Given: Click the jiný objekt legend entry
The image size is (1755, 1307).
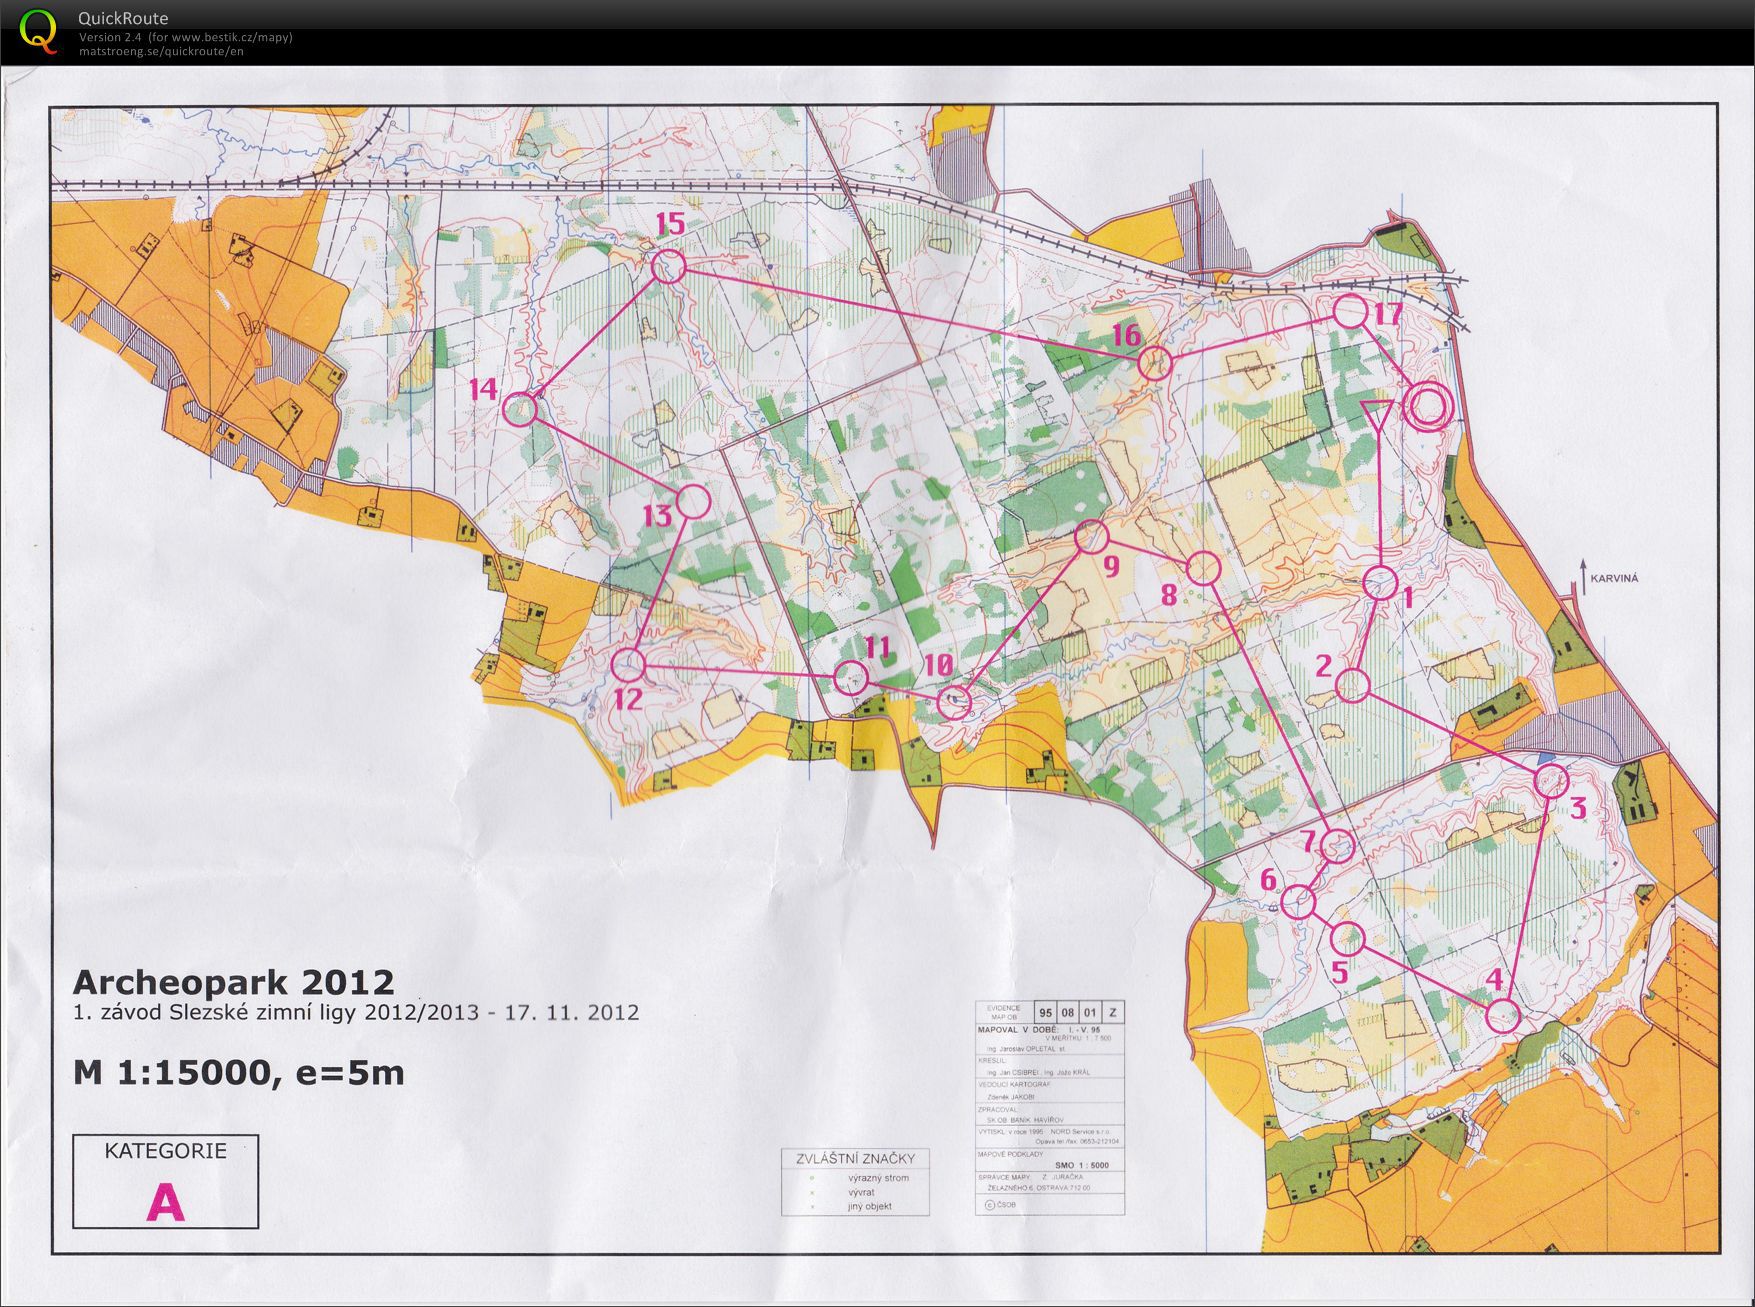Looking at the screenshot, I should coord(870,1206).
